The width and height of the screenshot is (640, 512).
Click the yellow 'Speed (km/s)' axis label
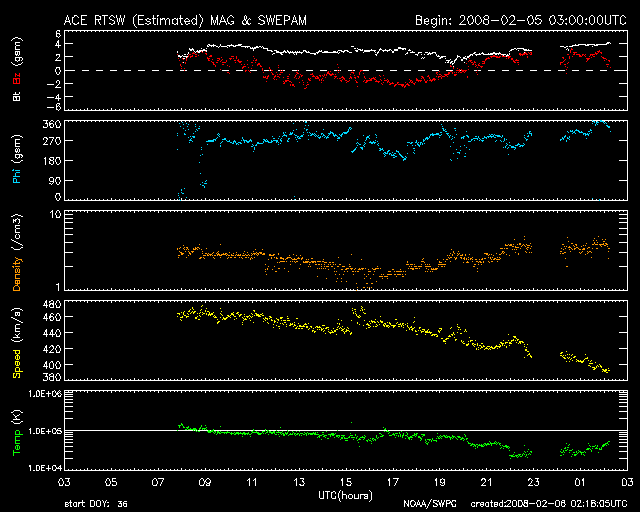(x=17, y=343)
